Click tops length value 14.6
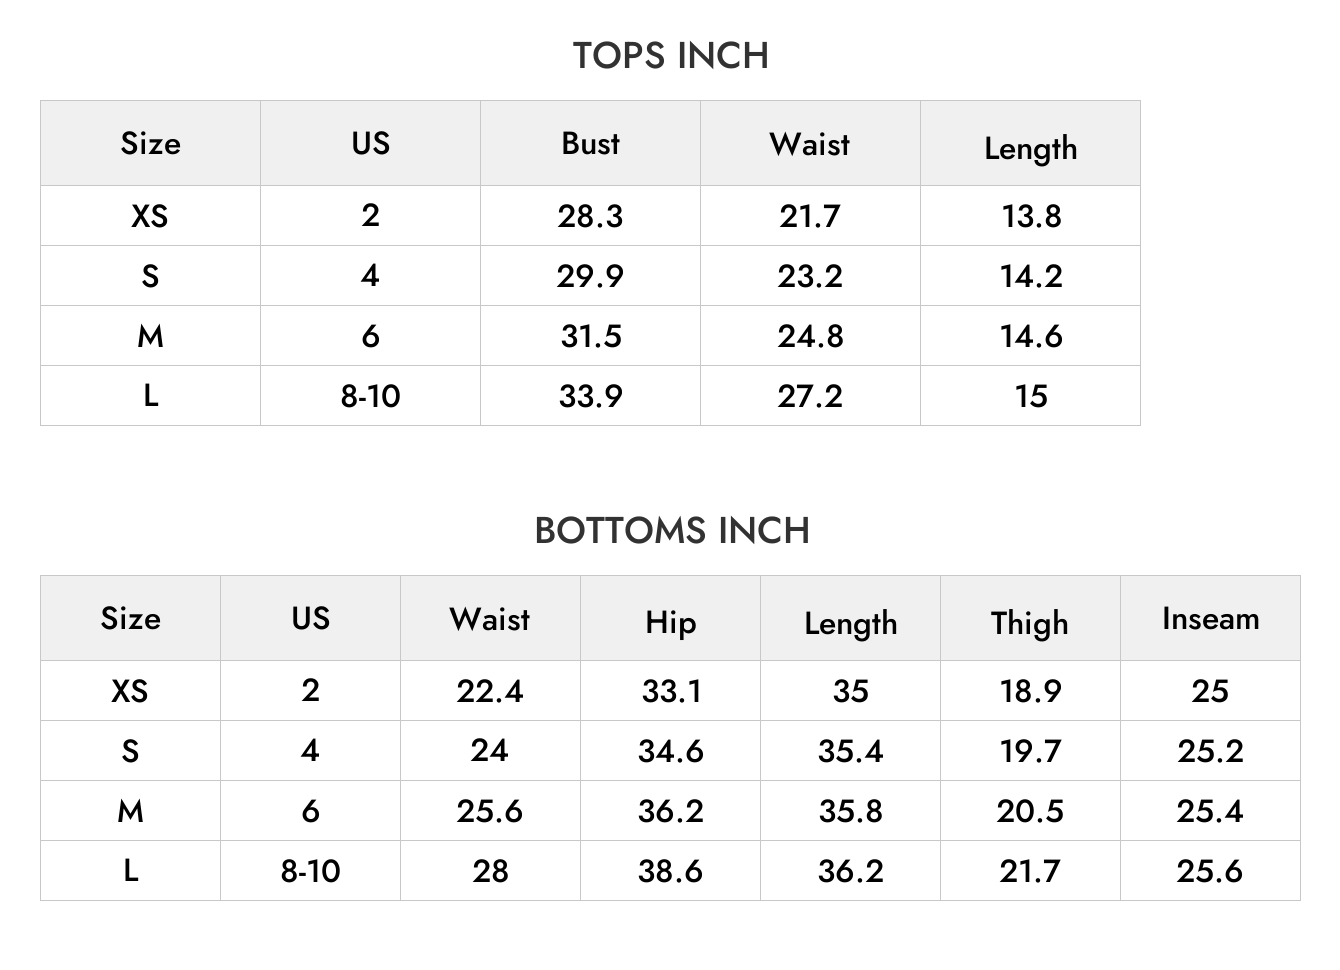This screenshot has width=1340, height=970. click(x=1030, y=335)
